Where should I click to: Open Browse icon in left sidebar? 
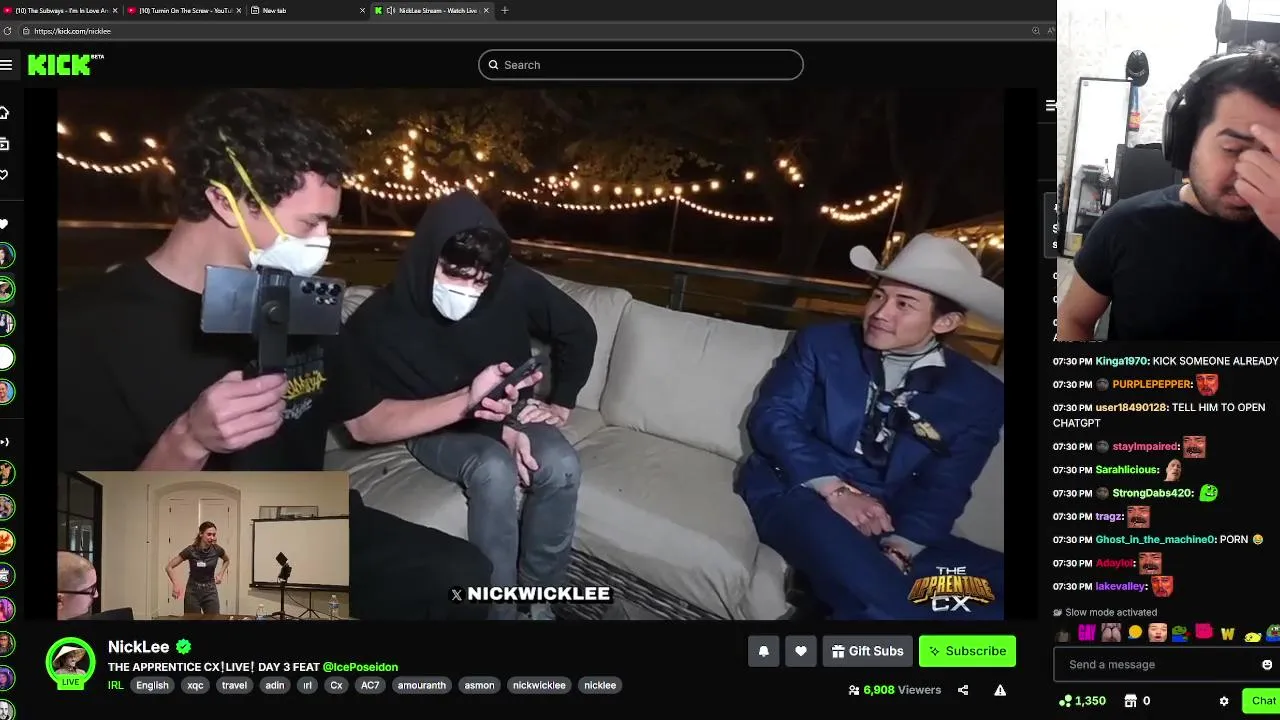pos(5,144)
